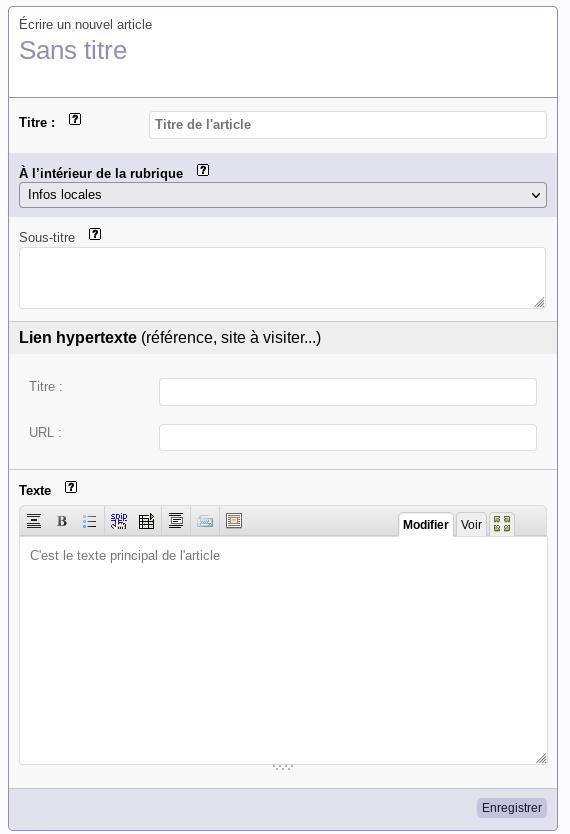Screen dimensions: 570x834
Task: Open help for À l'intérieur de la rubrique
Action: click(203, 170)
